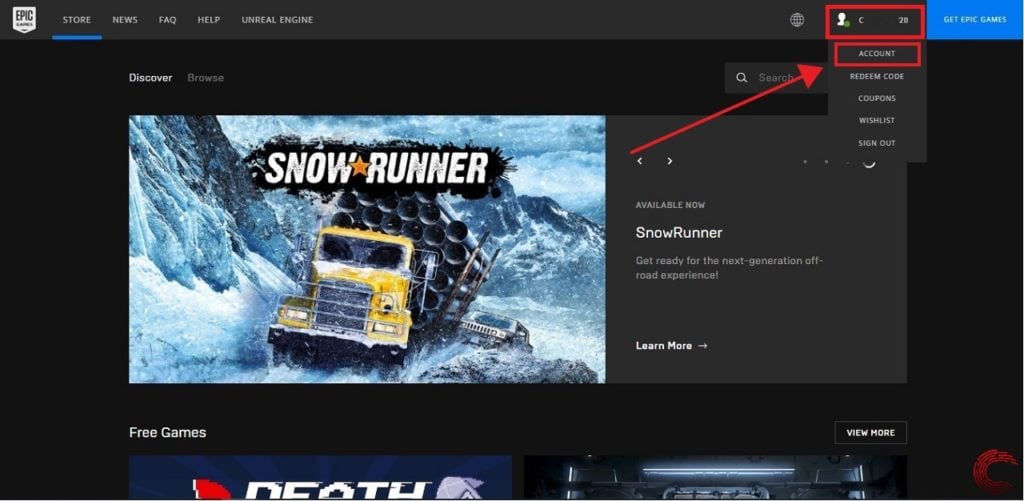
Task: Navigate to News in top bar
Action: pos(125,20)
